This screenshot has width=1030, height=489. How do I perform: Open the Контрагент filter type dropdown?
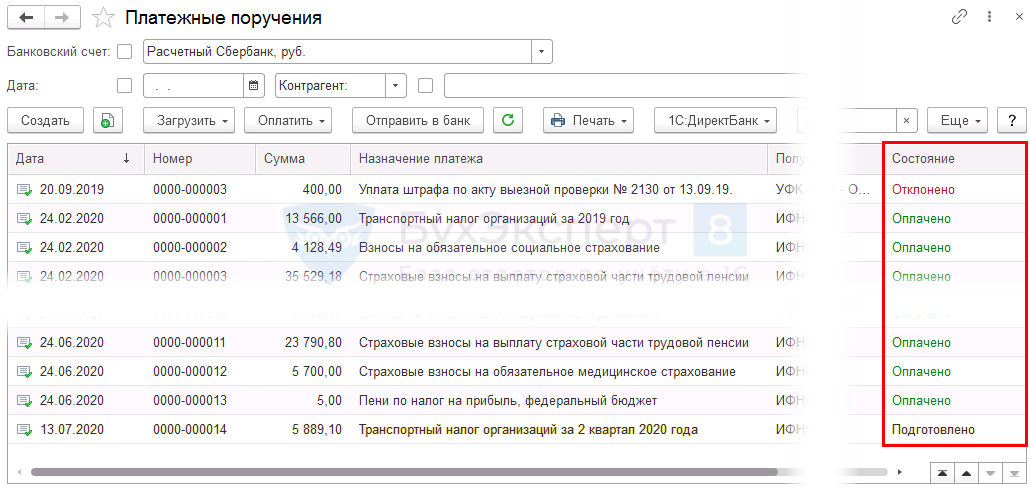pos(396,86)
